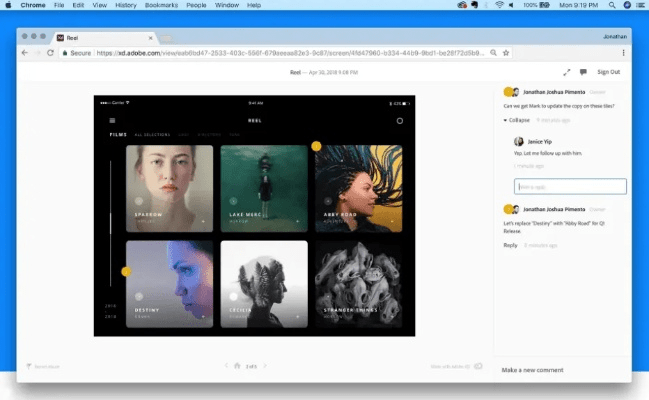The height and width of the screenshot is (400, 649).
Task: Click the Make a new comment field
Action: click(560, 370)
